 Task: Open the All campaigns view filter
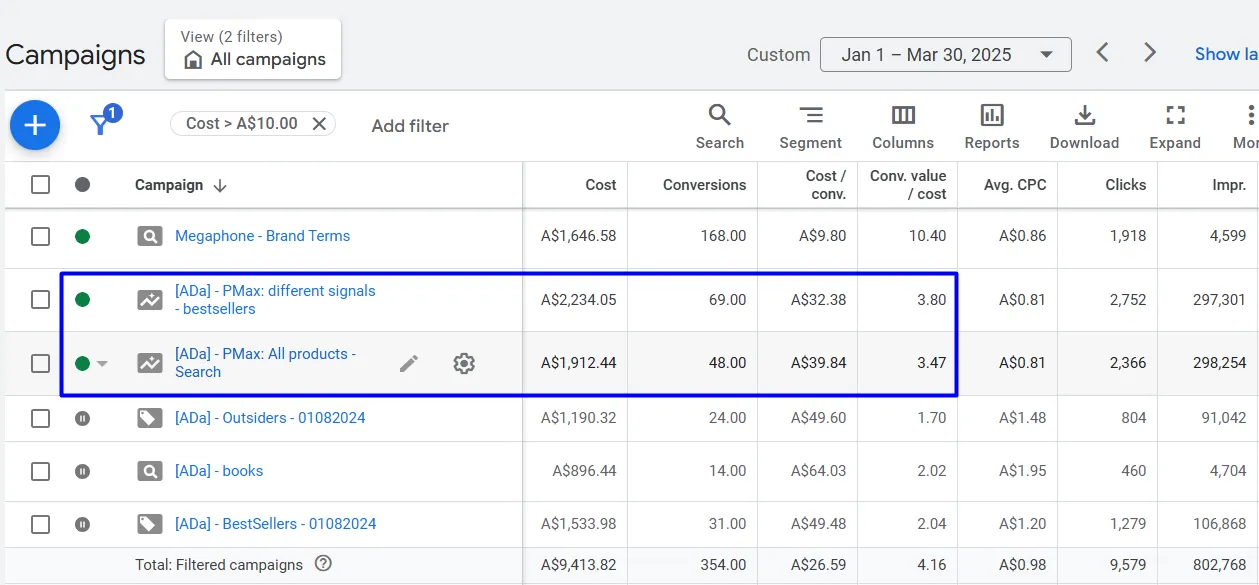[x=252, y=59]
